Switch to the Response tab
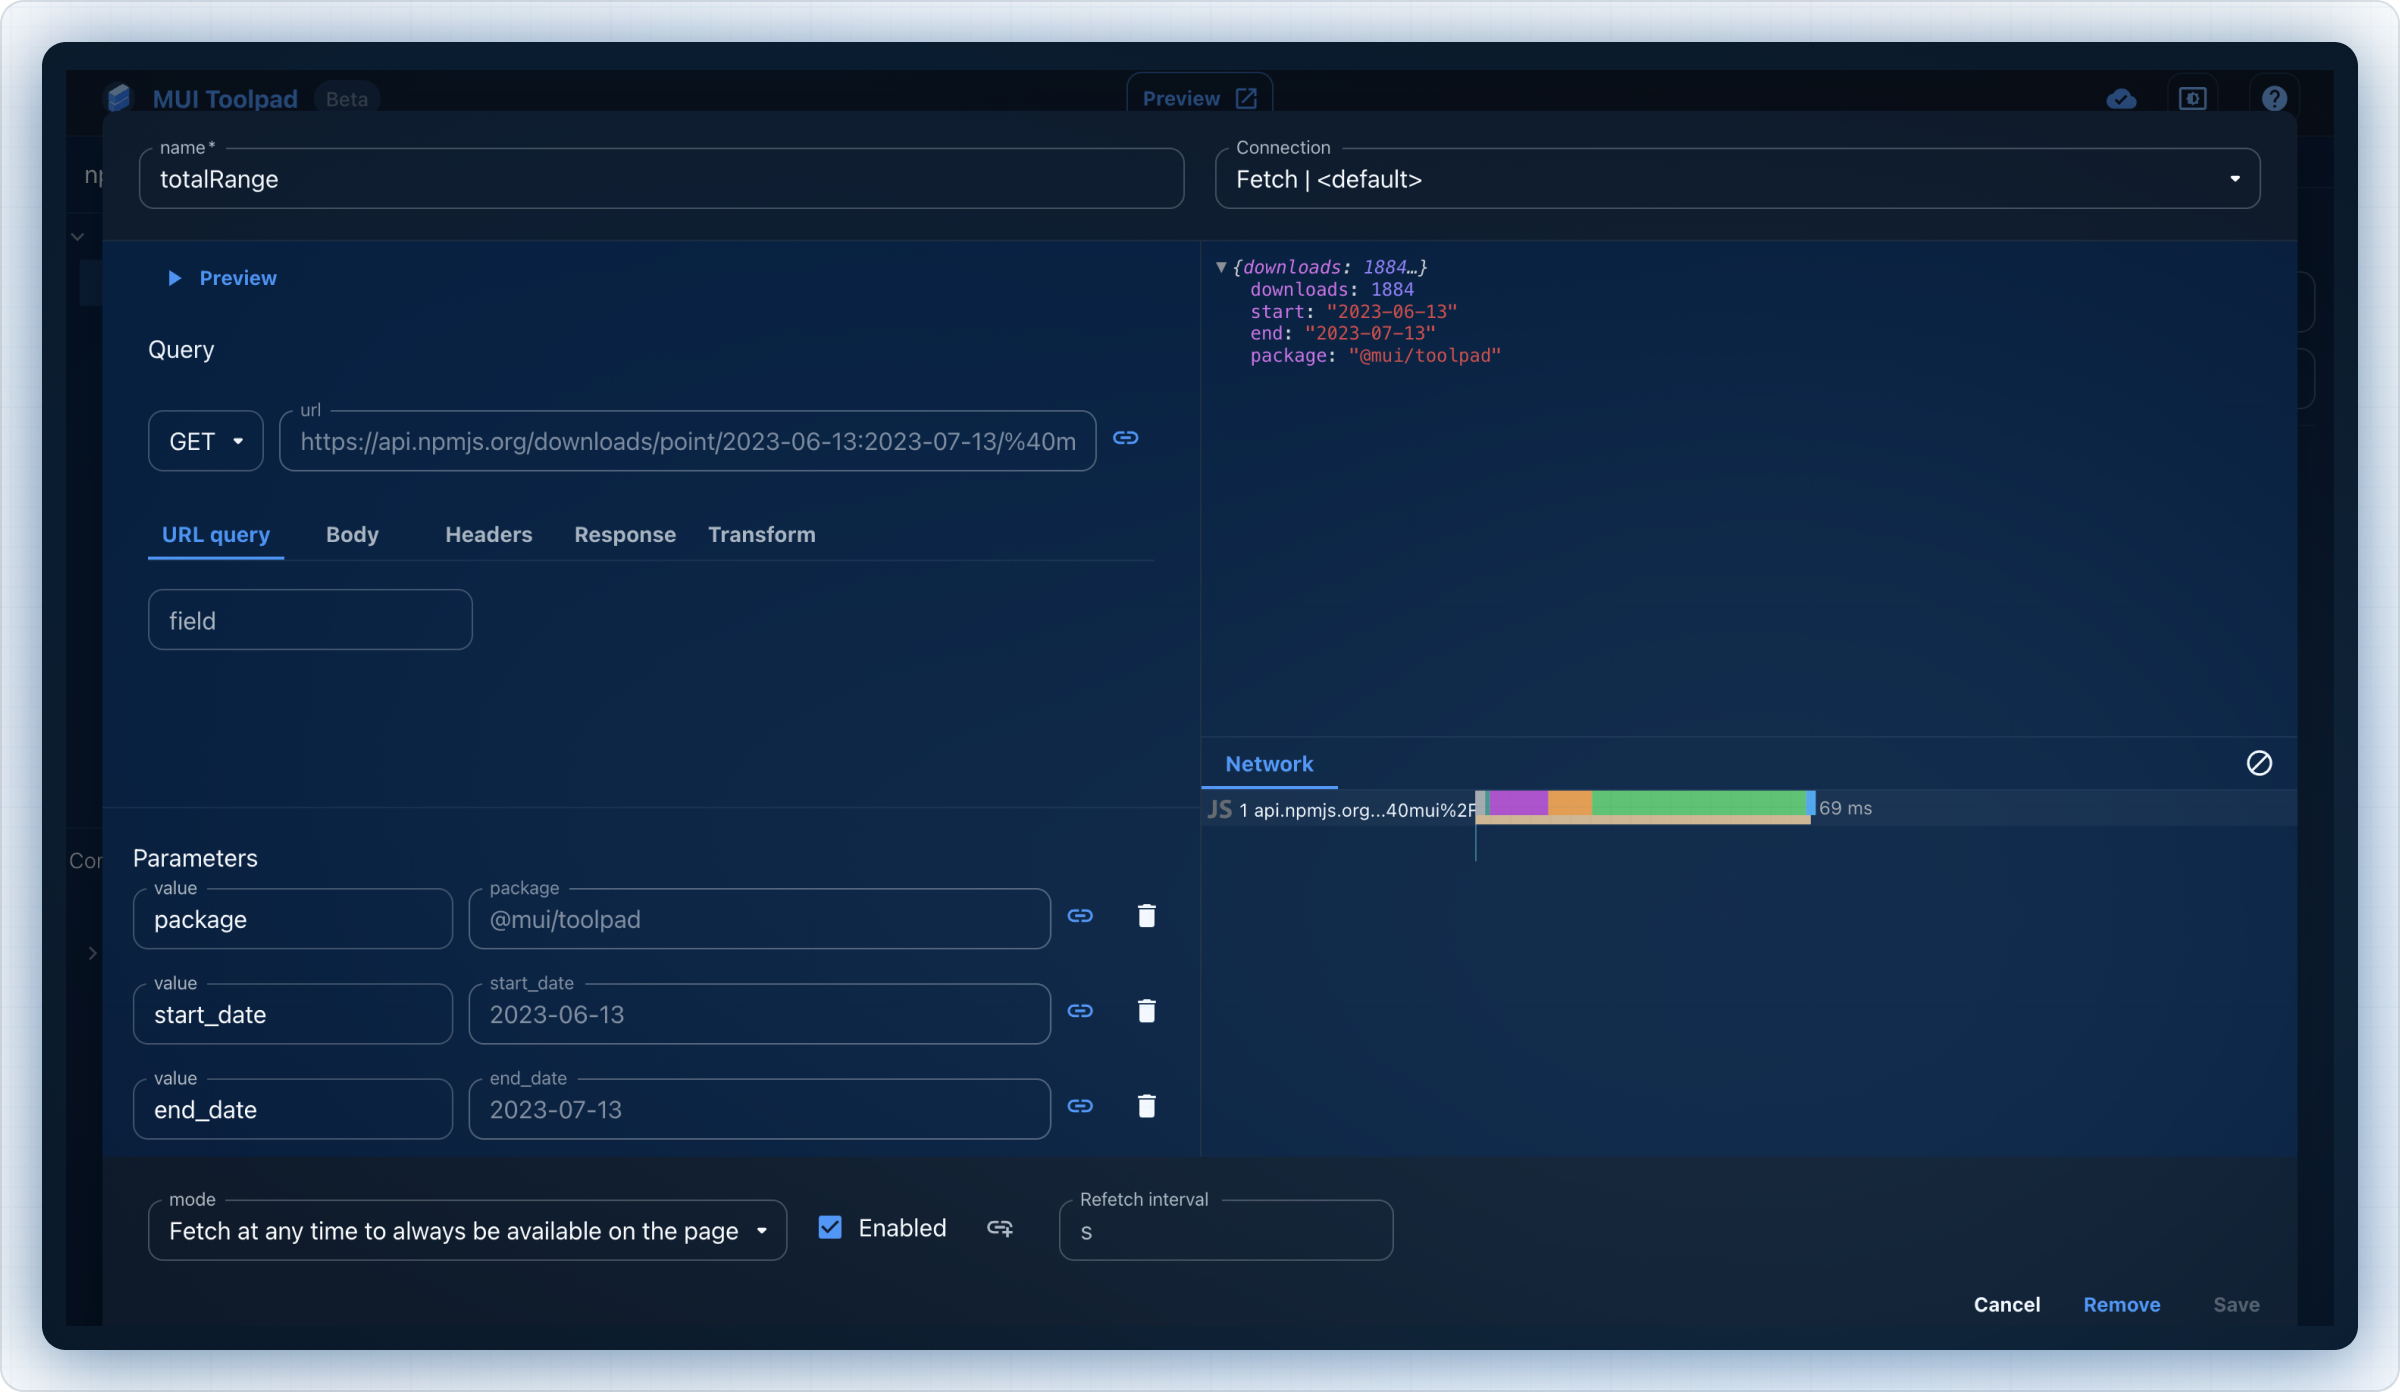2400x1392 pixels. click(624, 535)
